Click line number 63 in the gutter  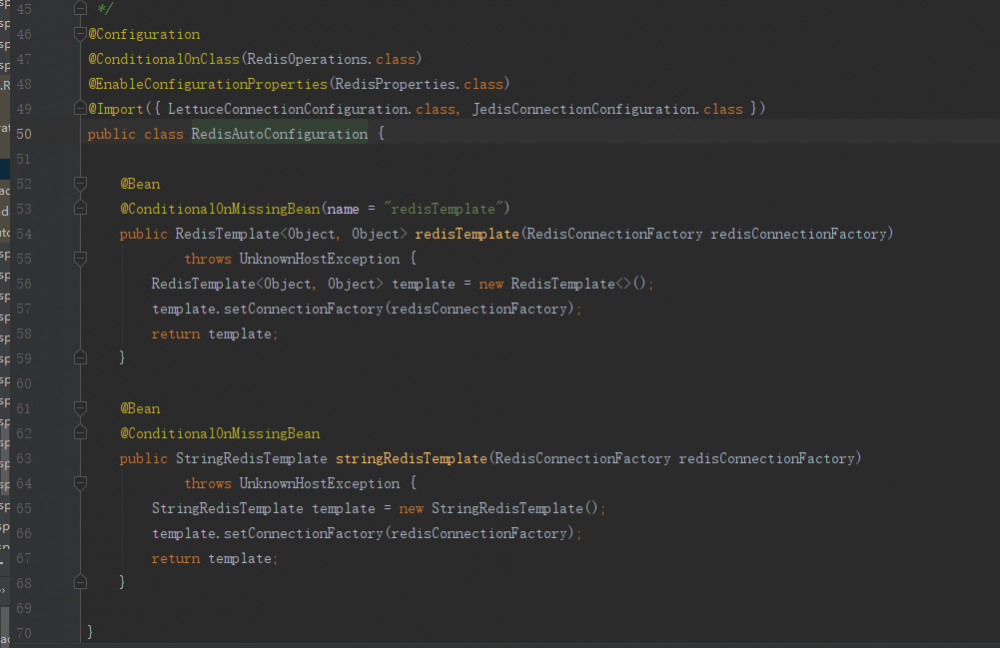point(24,459)
